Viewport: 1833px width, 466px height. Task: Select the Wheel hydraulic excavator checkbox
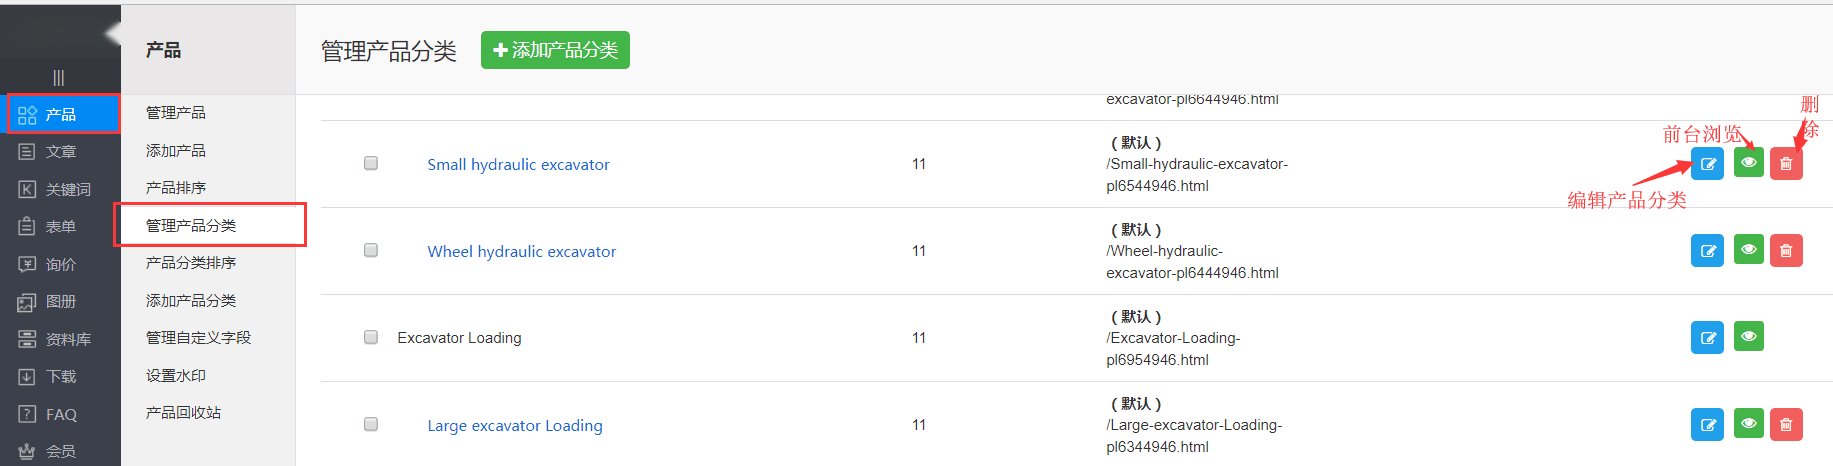[x=371, y=250]
